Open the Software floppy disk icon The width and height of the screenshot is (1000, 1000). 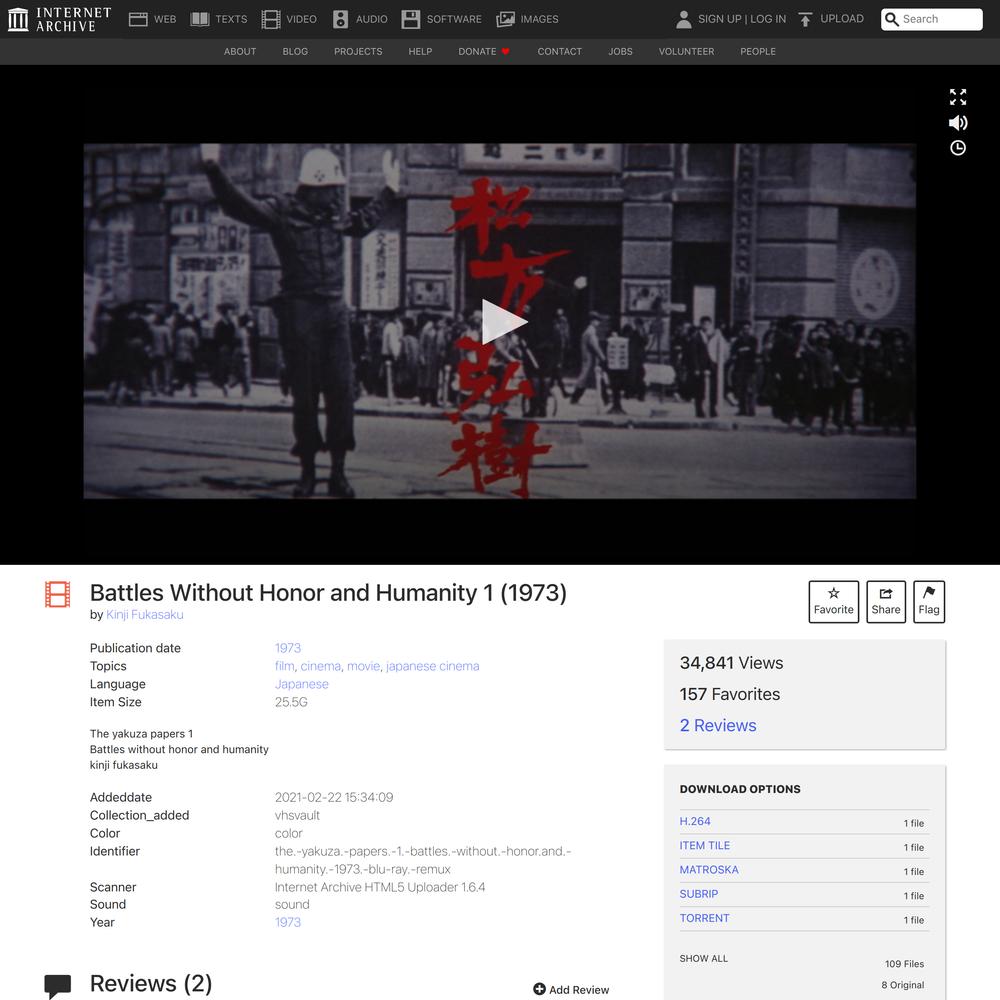pos(411,19)
